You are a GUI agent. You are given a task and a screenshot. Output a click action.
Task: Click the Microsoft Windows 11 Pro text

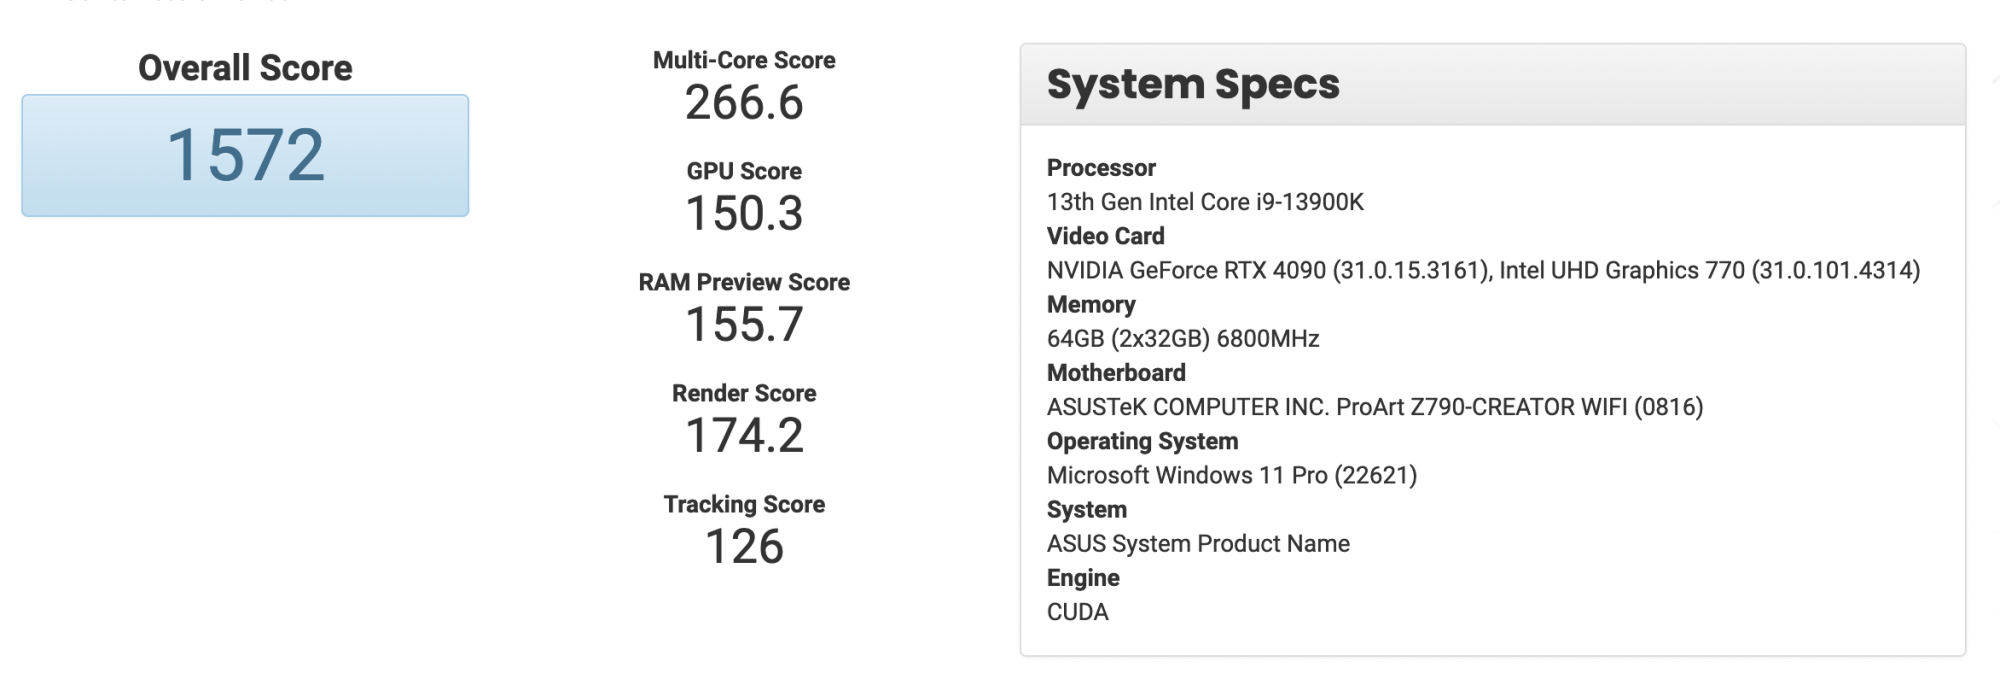tap(1231, 475)
